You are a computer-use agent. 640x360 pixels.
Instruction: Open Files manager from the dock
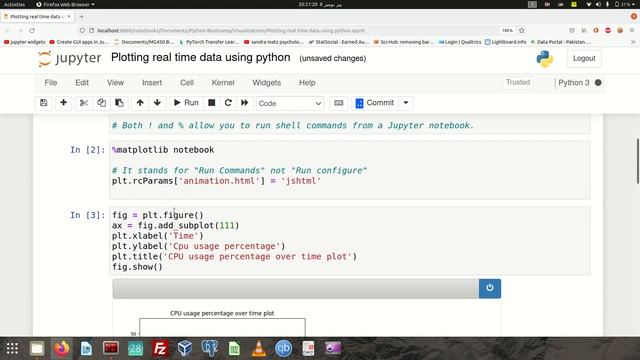[37, 349]
